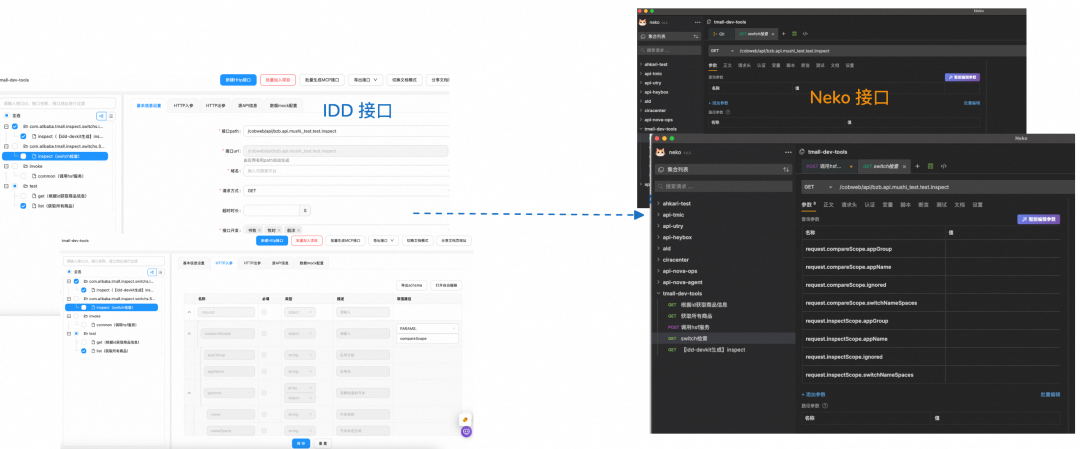
Task: Select the HTTP出参 tab on IDD basic-info page
Action: (x=216, y=106)
